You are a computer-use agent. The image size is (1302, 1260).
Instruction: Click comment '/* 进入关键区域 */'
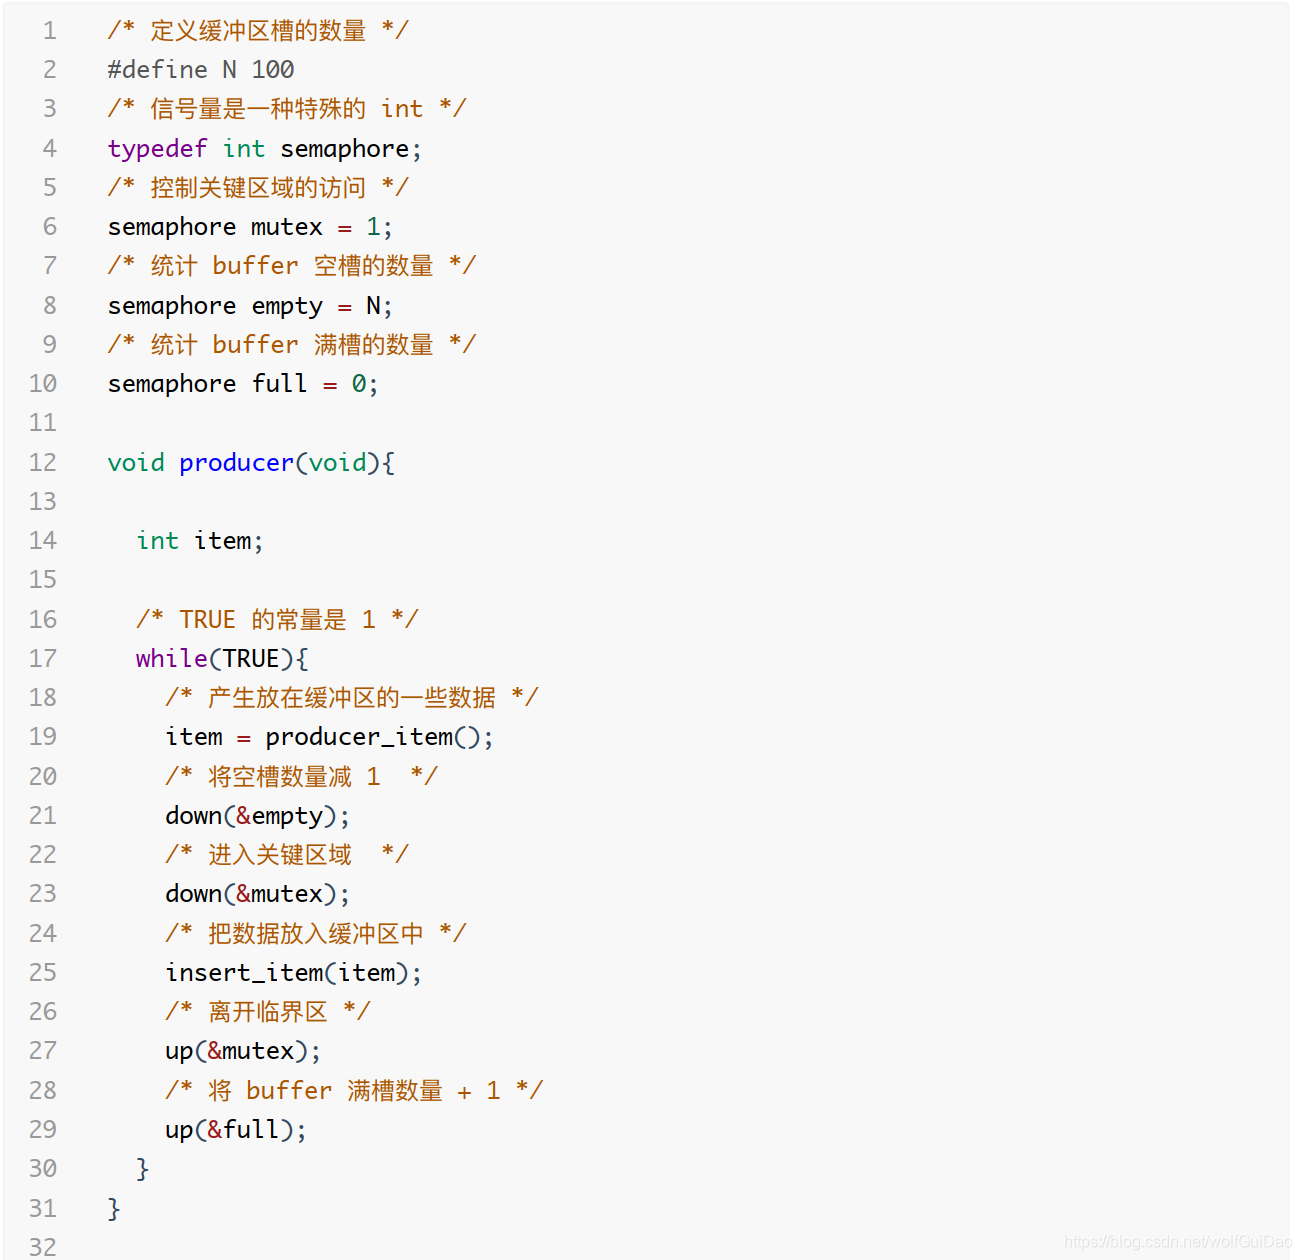(287, 855)
